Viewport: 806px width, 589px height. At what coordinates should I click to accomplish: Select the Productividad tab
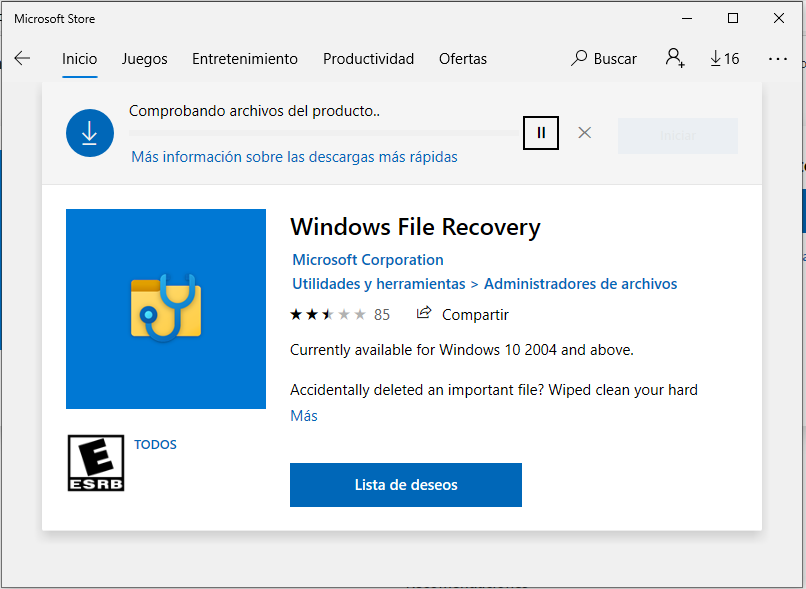tap(368, 59)
